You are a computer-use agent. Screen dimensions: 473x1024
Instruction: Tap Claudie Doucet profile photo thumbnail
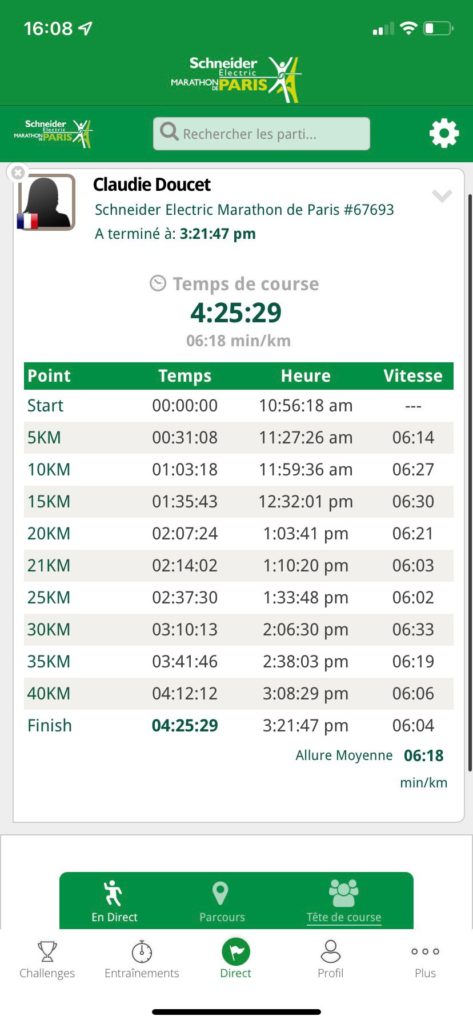(46, 202)
